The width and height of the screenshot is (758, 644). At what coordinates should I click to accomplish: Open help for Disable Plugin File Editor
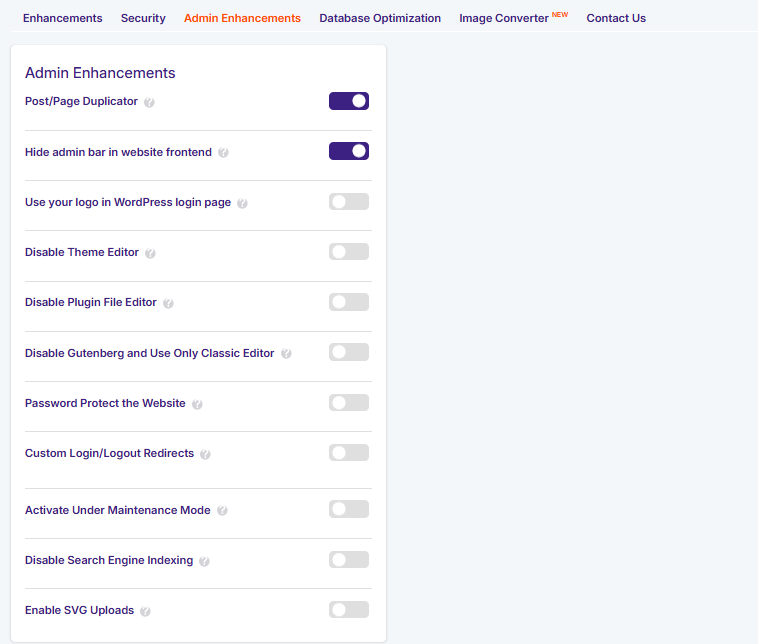tap(168, 303)
